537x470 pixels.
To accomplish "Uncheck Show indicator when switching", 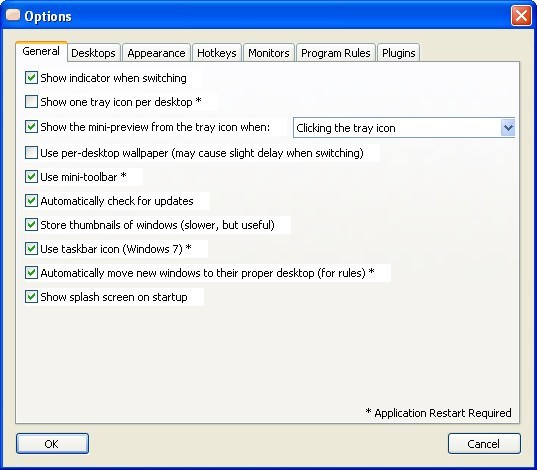I will 31,78.
